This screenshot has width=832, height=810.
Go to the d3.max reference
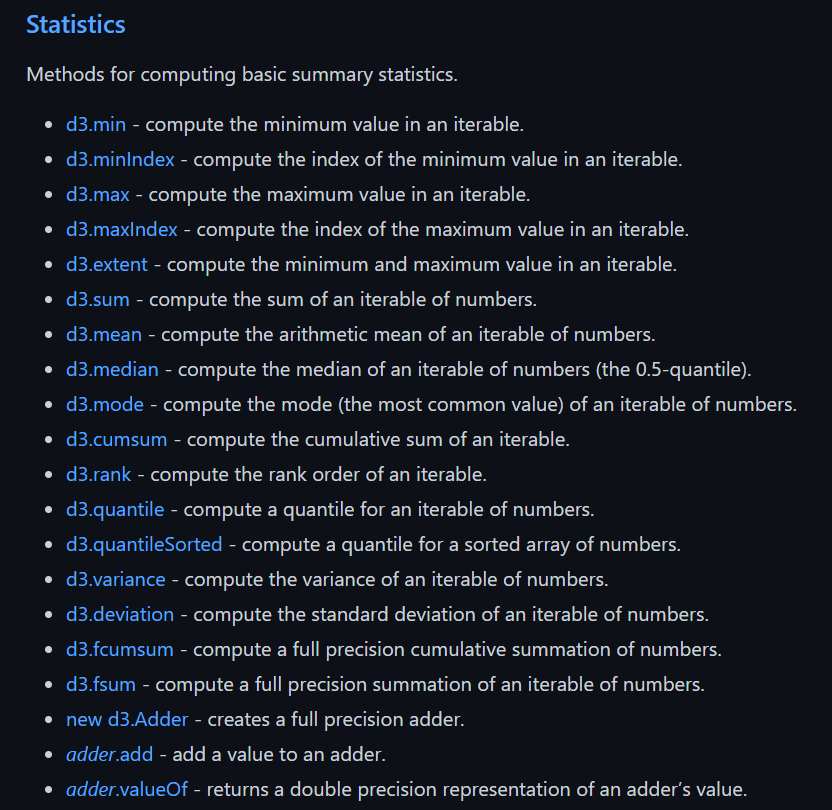click(98, 195)
